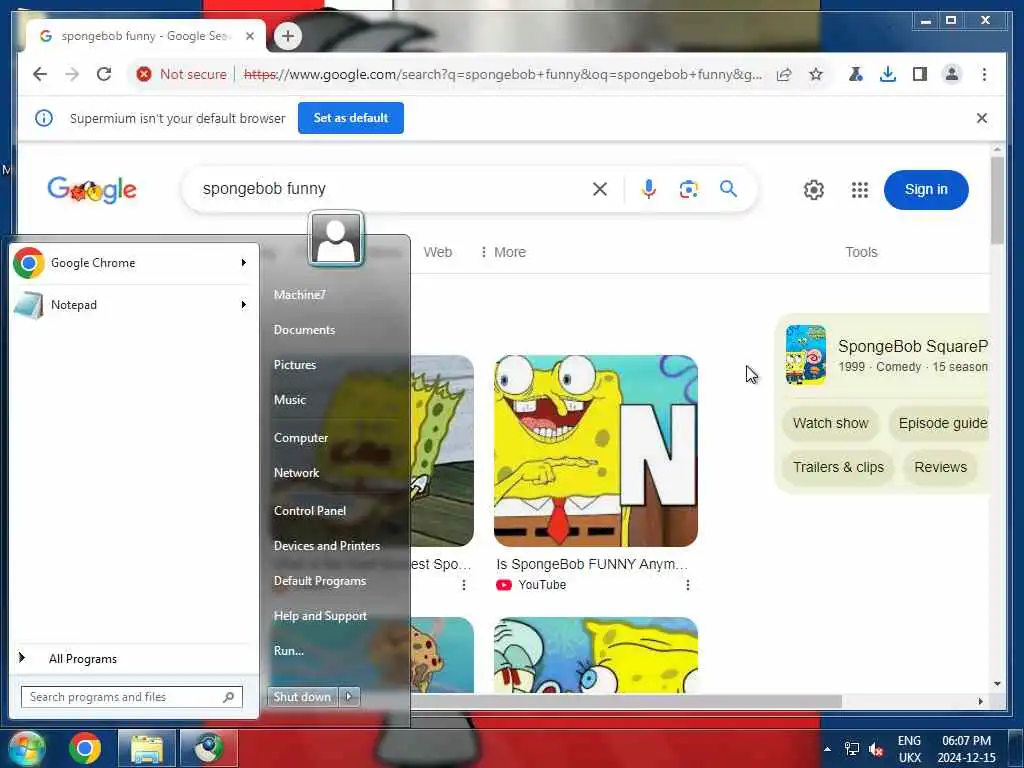Screen dimensions: 1024x768
Task: Click the Squidward and SpongeBob video thumbnail
Action: point(596,655)
